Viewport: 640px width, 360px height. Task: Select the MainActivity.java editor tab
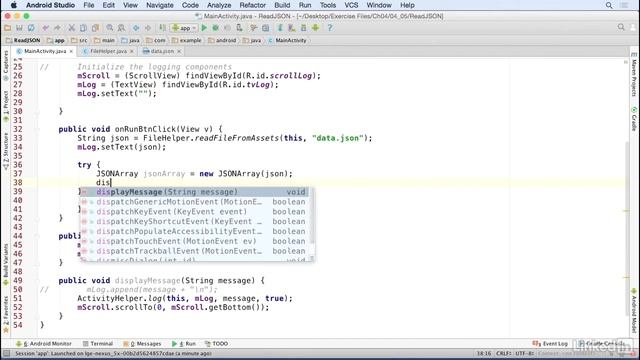tap(44, 51)
